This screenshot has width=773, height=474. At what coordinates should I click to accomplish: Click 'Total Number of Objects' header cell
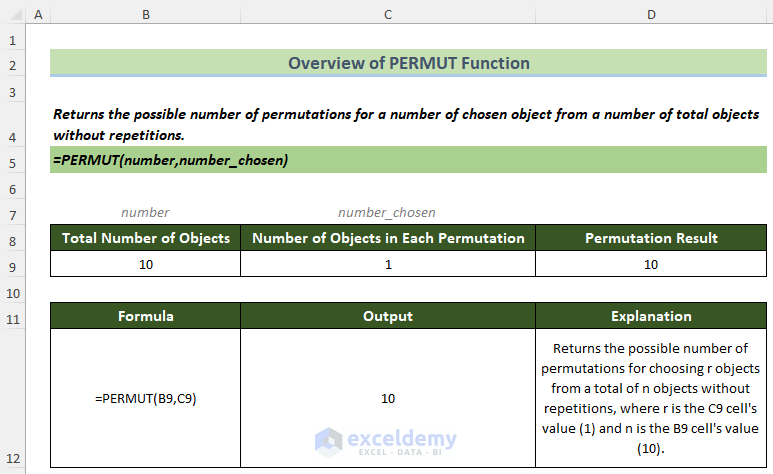pyautogui.click(x=145, y=238)
